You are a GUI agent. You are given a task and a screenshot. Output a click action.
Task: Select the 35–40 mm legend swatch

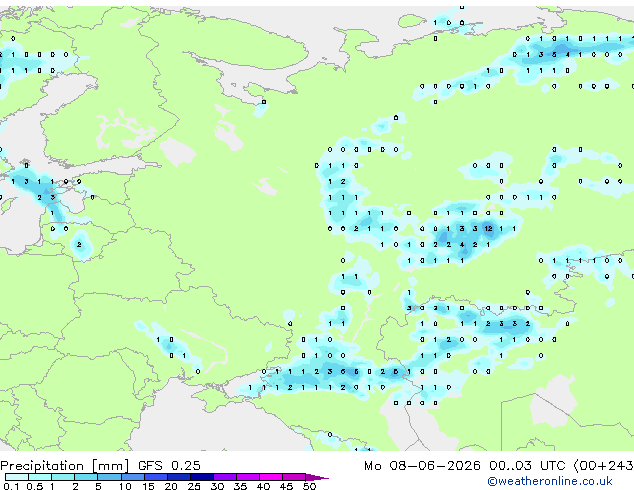click(248, 477)
